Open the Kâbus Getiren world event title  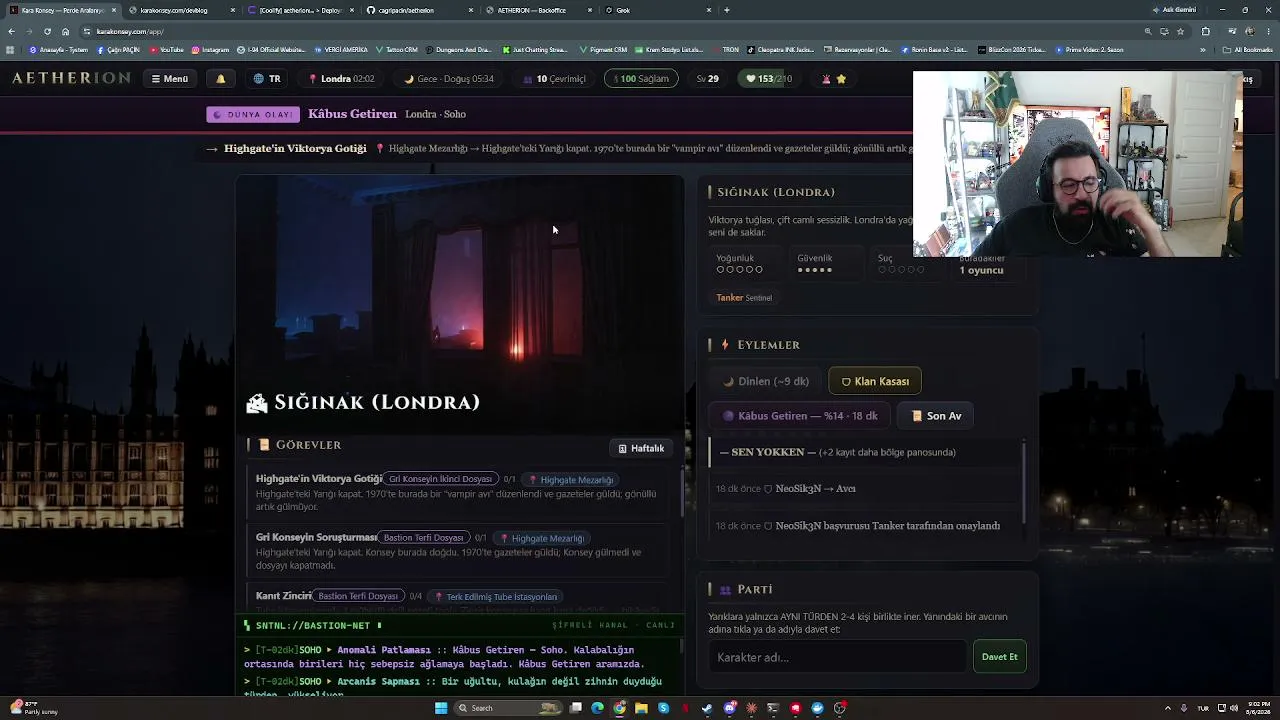pyautogui.click(x=352, y=114)
